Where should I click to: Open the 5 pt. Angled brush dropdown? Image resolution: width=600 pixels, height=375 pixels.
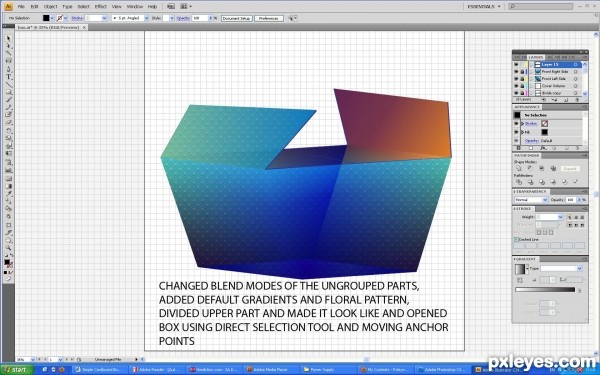(x=146, y=18)
